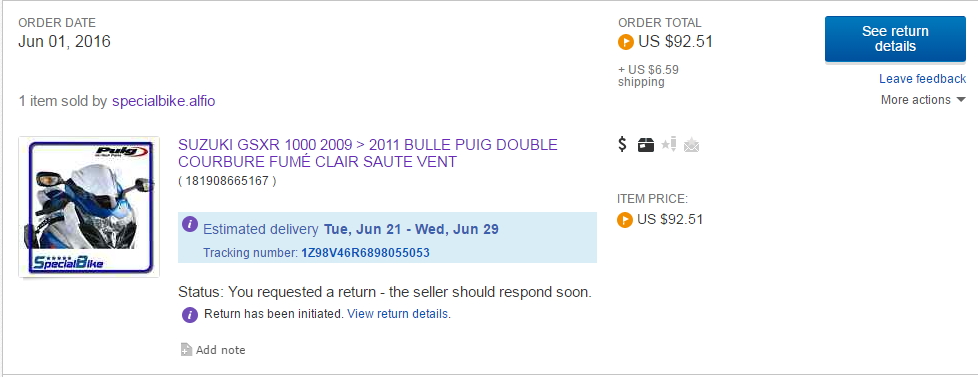Click the More actions dropdown arrow
The image size is (978, 377).
[961, 100]
